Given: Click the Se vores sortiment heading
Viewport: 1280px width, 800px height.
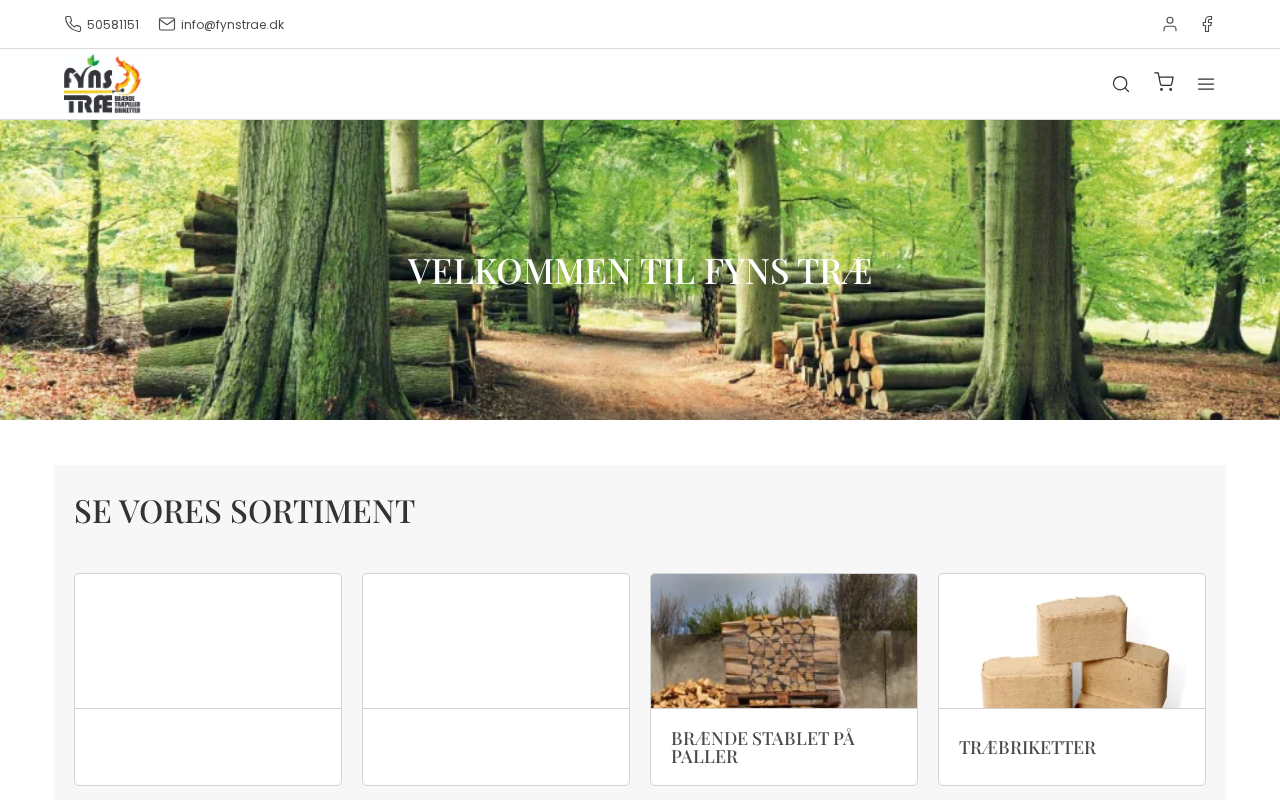Looking at the screenshot, I should click(x=244, y=511).
